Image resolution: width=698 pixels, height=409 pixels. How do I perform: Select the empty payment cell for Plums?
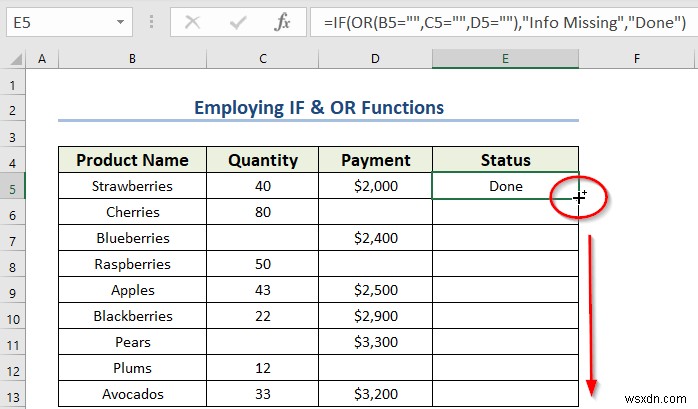375,368
